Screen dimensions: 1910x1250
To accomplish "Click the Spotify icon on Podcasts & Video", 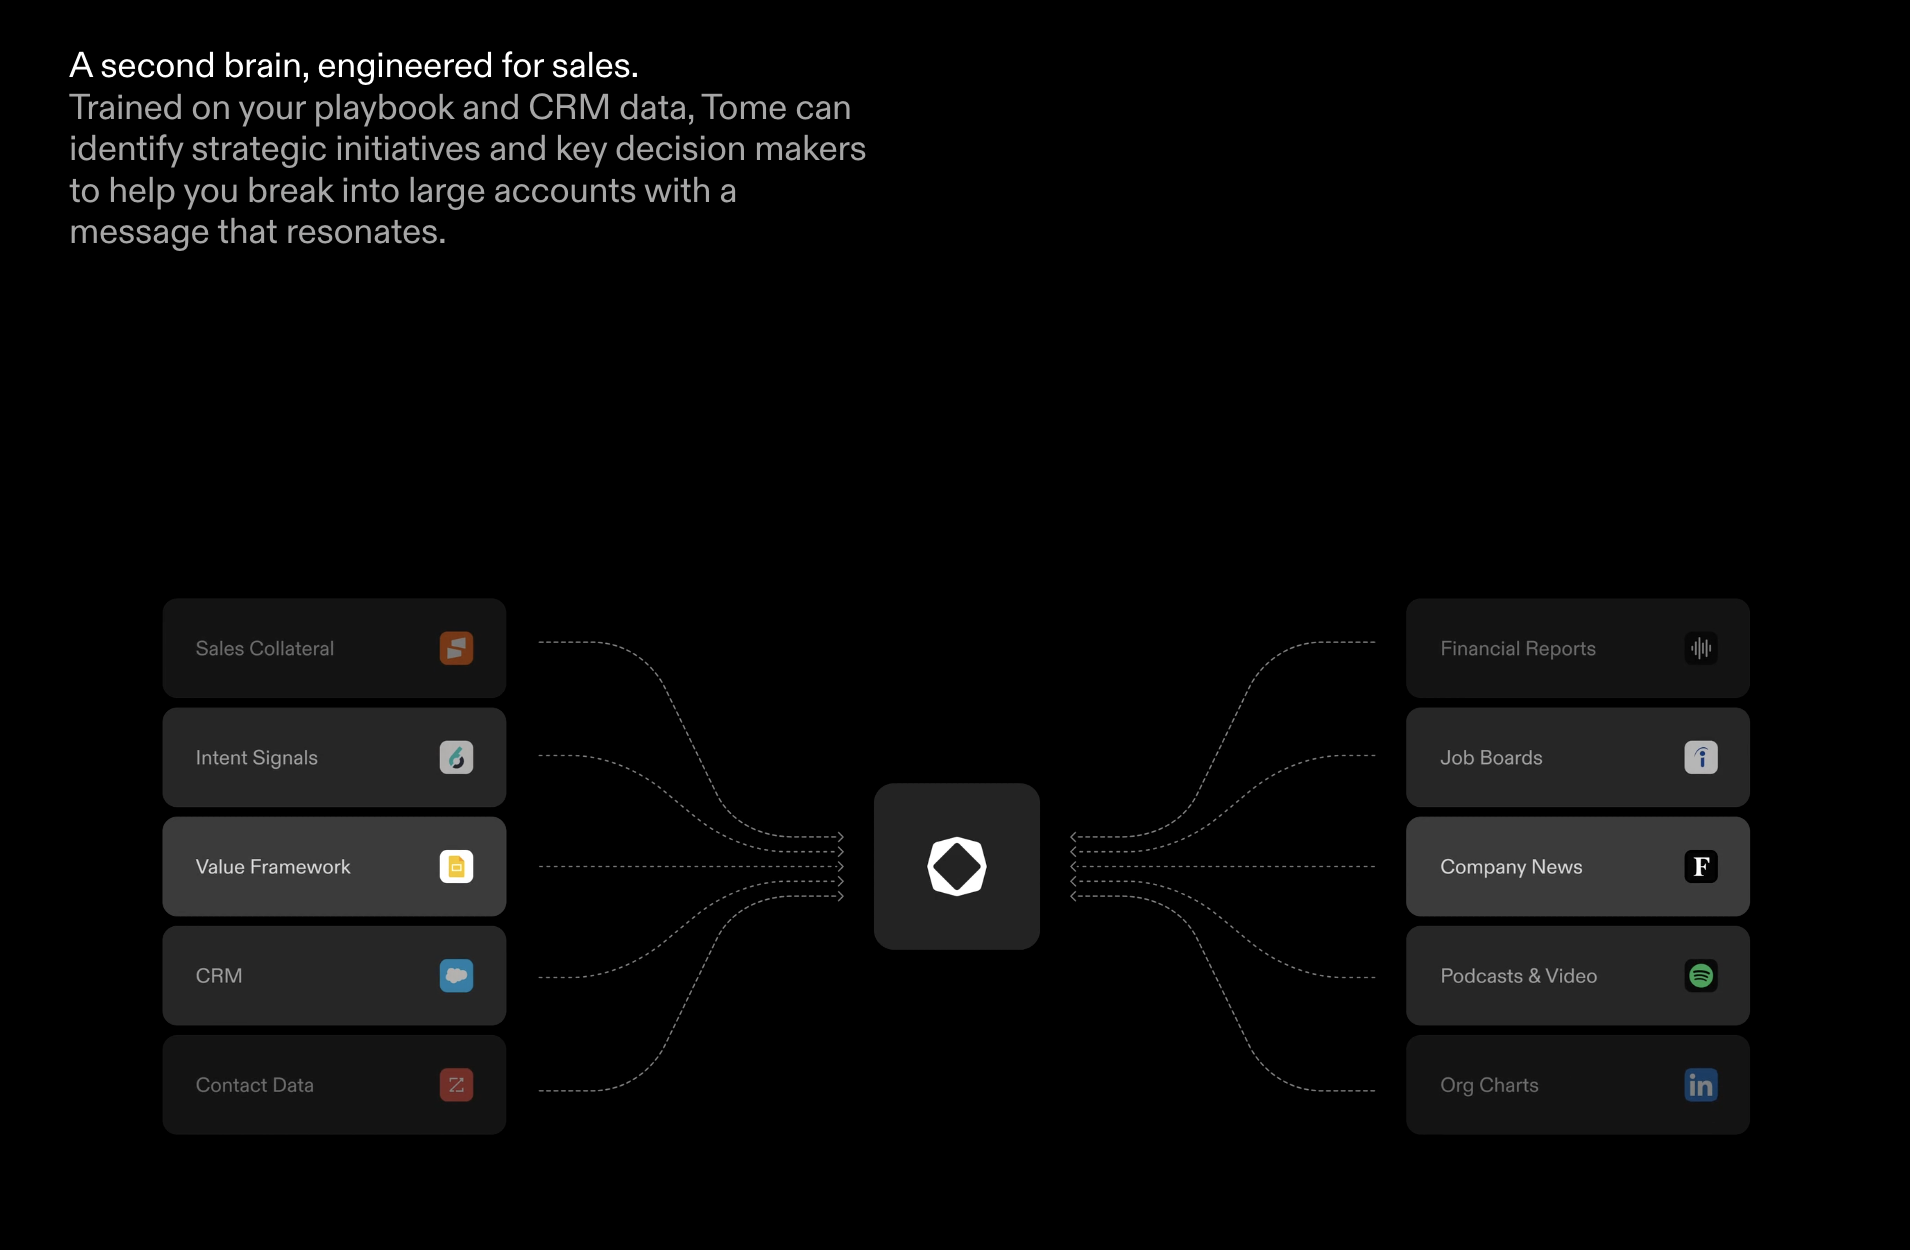I will (1702, 976).
